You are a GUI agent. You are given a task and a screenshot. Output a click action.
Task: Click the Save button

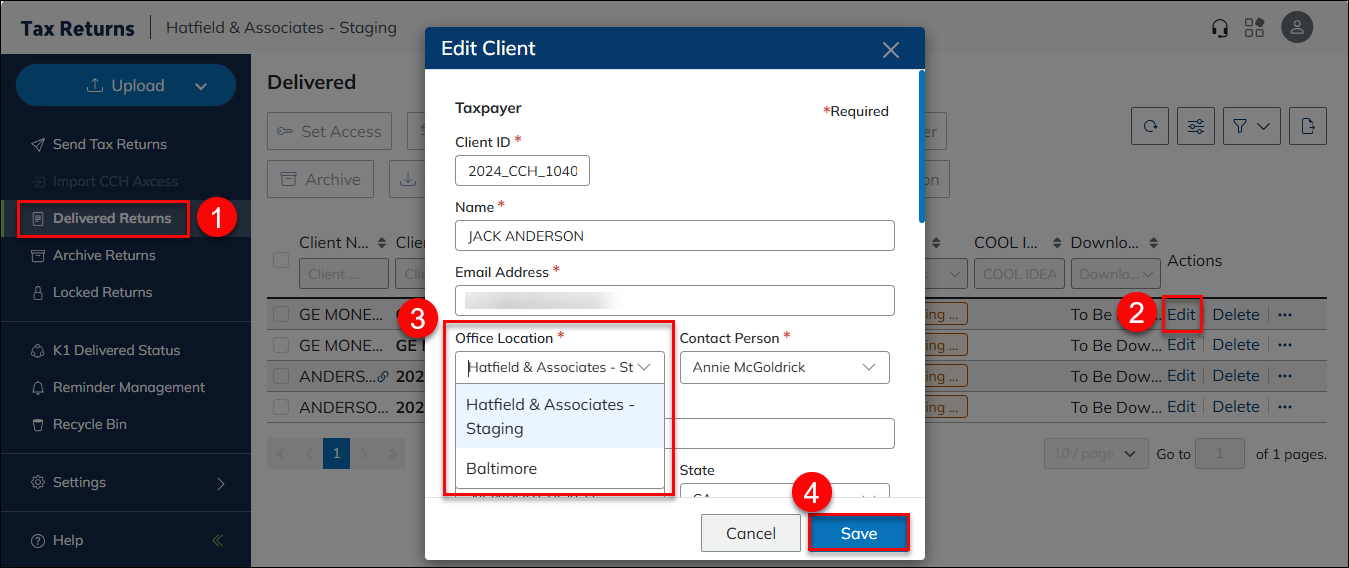click(x=858, y=533)
